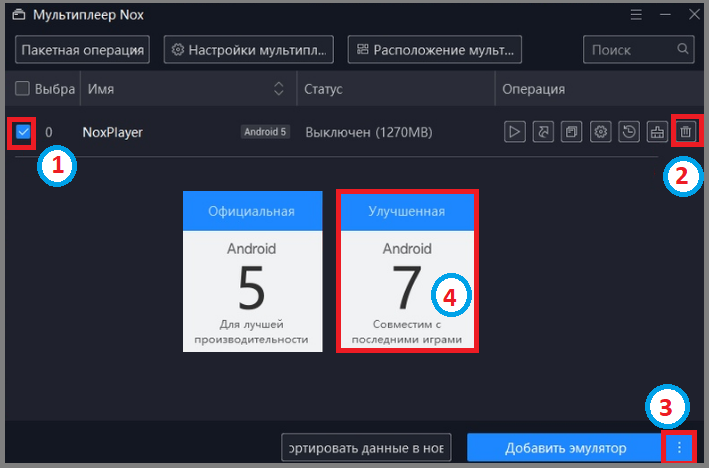Viewport: 709px width, 468px height.
Task: Copy the NoxPlayer emulator instance
Action: click(x=572, y=132)
